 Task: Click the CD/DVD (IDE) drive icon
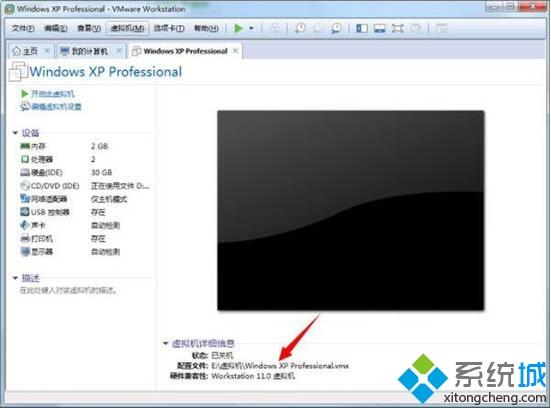coord(25,186)
